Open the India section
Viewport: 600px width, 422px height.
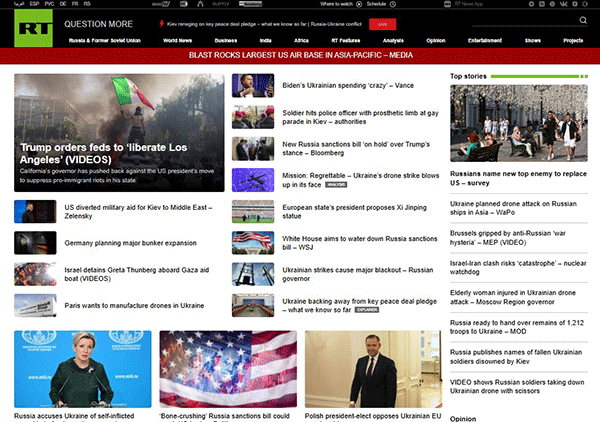coord(266,41)
